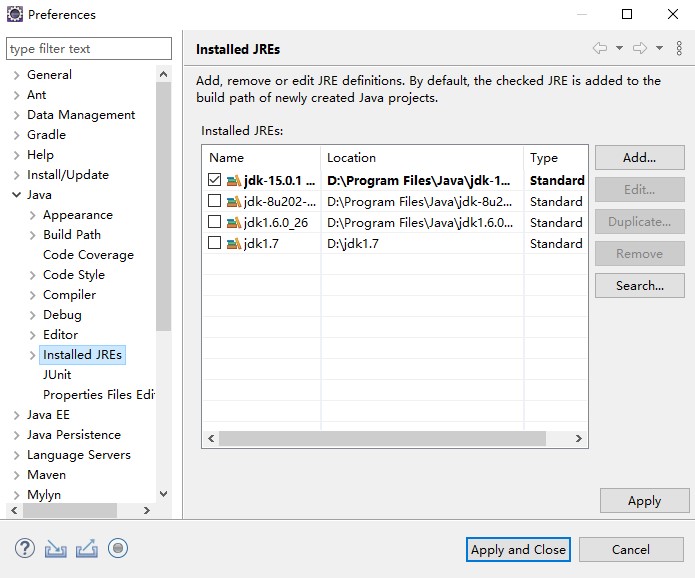The width and height of the screenshot is (695, 578).
Task: Expand the Gradle tree node
Action: (x=16, y=135)
